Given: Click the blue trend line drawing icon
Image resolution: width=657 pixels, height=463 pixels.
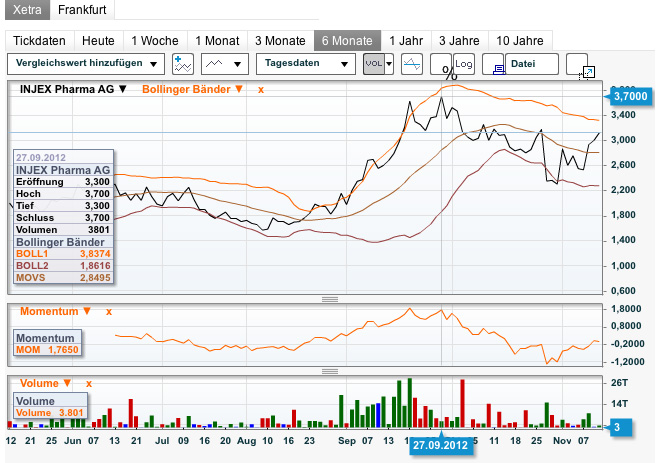Looking at the screenshot, I should point(411,64).
